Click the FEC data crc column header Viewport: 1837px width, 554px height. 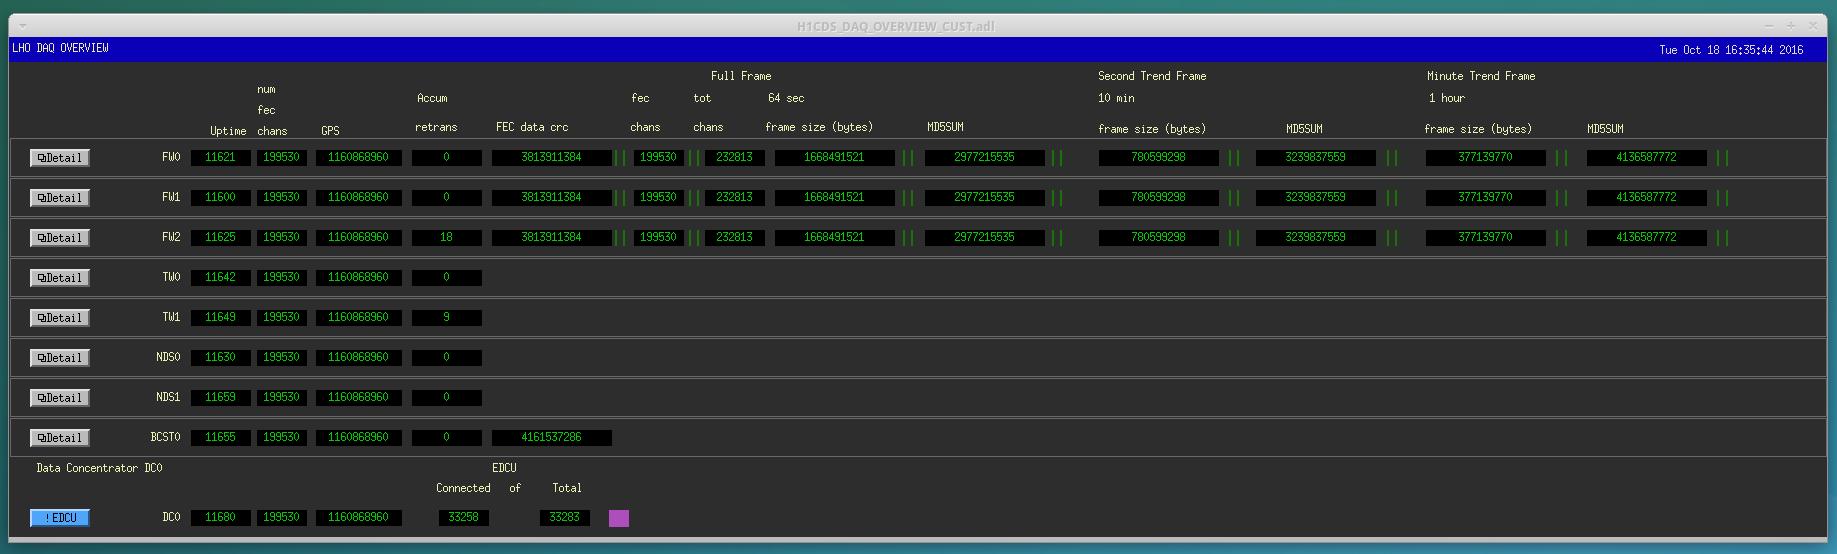(532, 127)
